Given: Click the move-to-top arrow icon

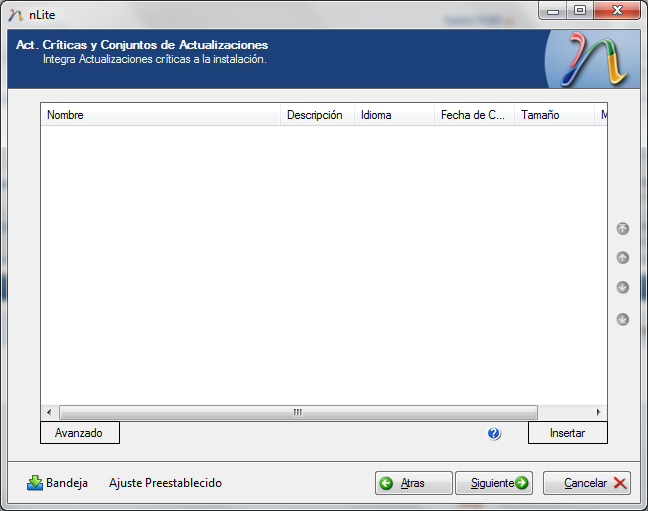Looking at the screenshot, I should tap(622, 229).
